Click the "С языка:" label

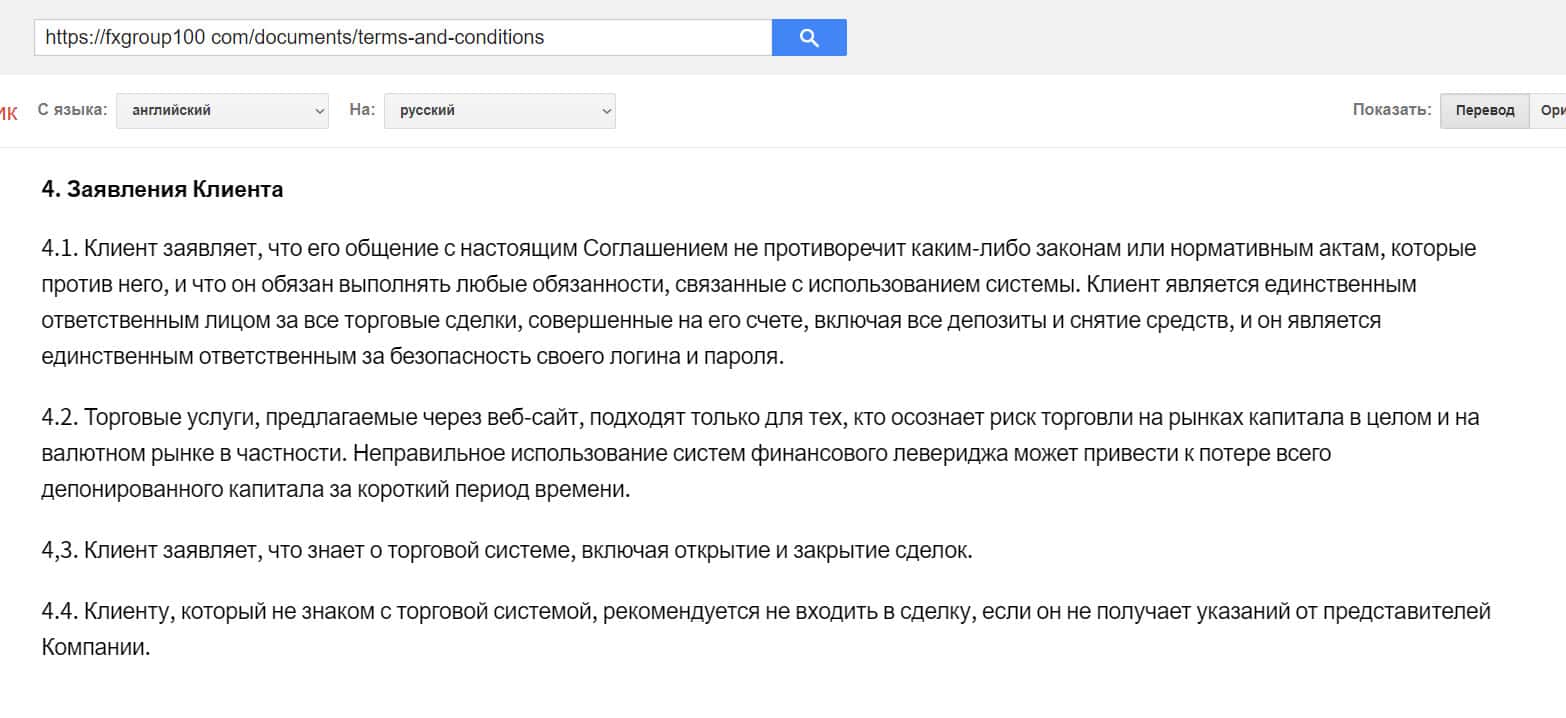pyautogui.click(x=72, y=110)
